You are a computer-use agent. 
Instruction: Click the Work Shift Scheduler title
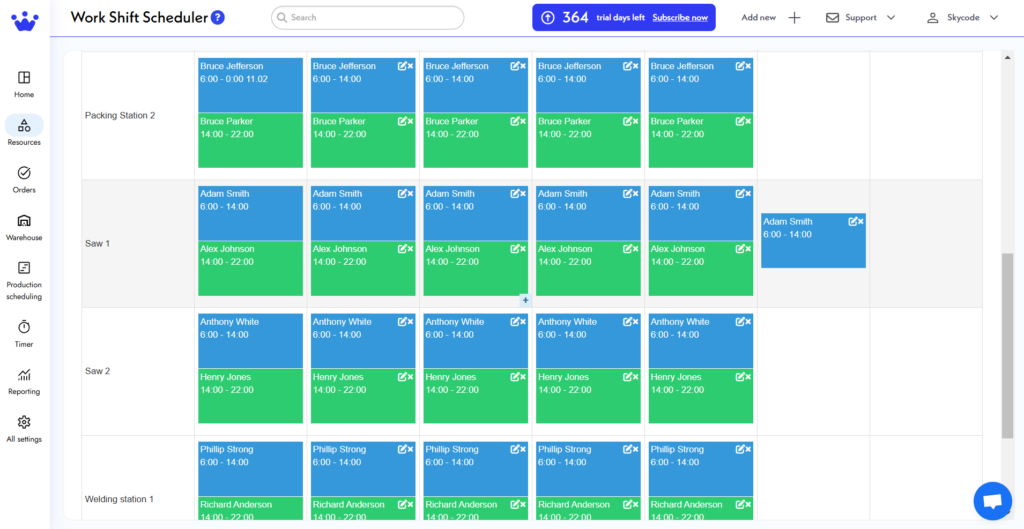click(x=139, y=18)
